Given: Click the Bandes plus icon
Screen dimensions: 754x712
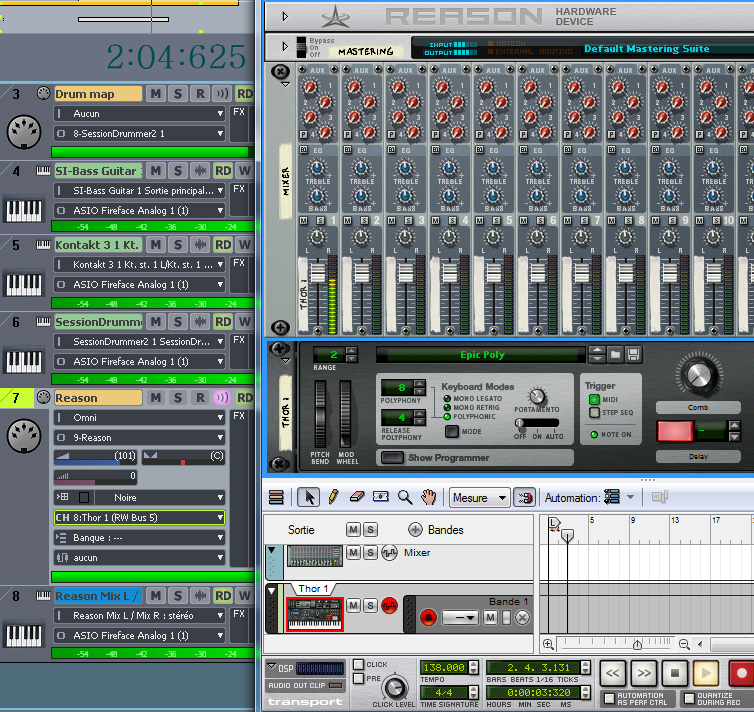Looking at the screenshot, I should click(415, 530).
